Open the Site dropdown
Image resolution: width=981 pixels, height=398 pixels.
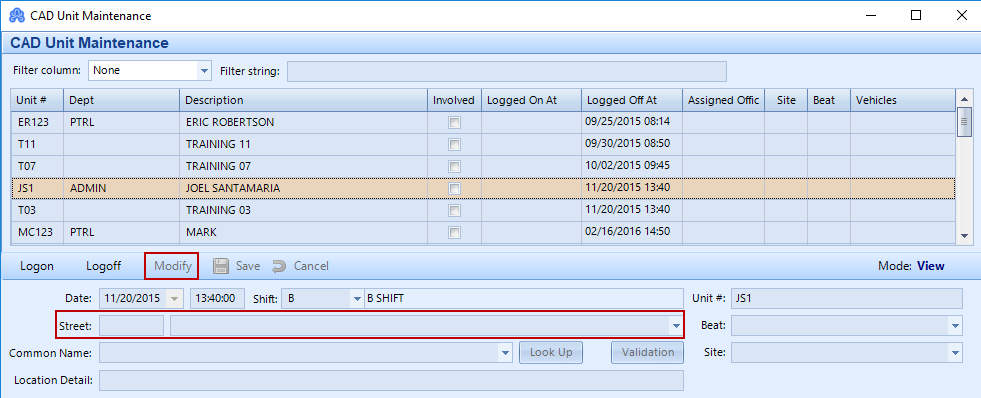pyautogui.click(x=955, y=352)
